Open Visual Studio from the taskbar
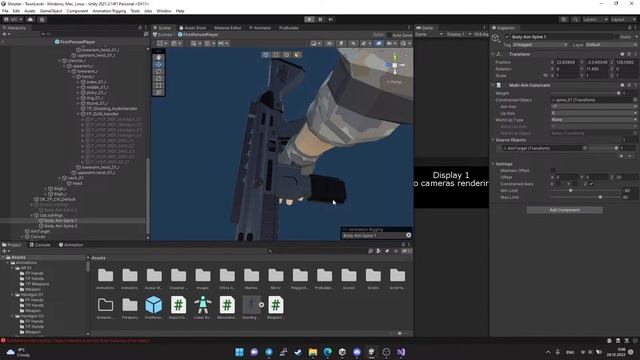 tap(401, 352)
